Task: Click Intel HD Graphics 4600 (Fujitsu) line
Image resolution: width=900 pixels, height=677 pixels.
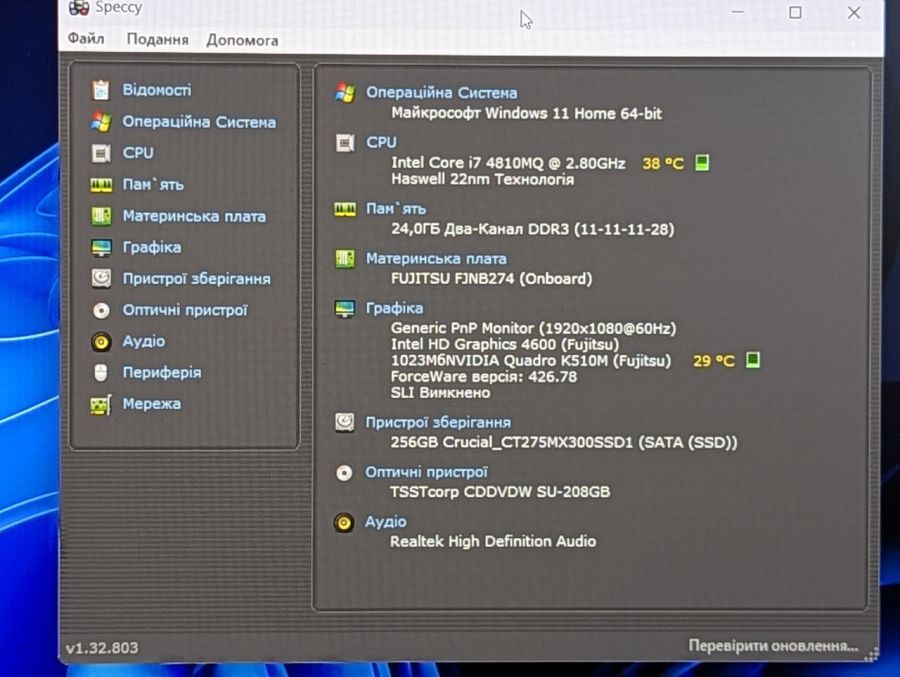Action: [x=505, y=345]
